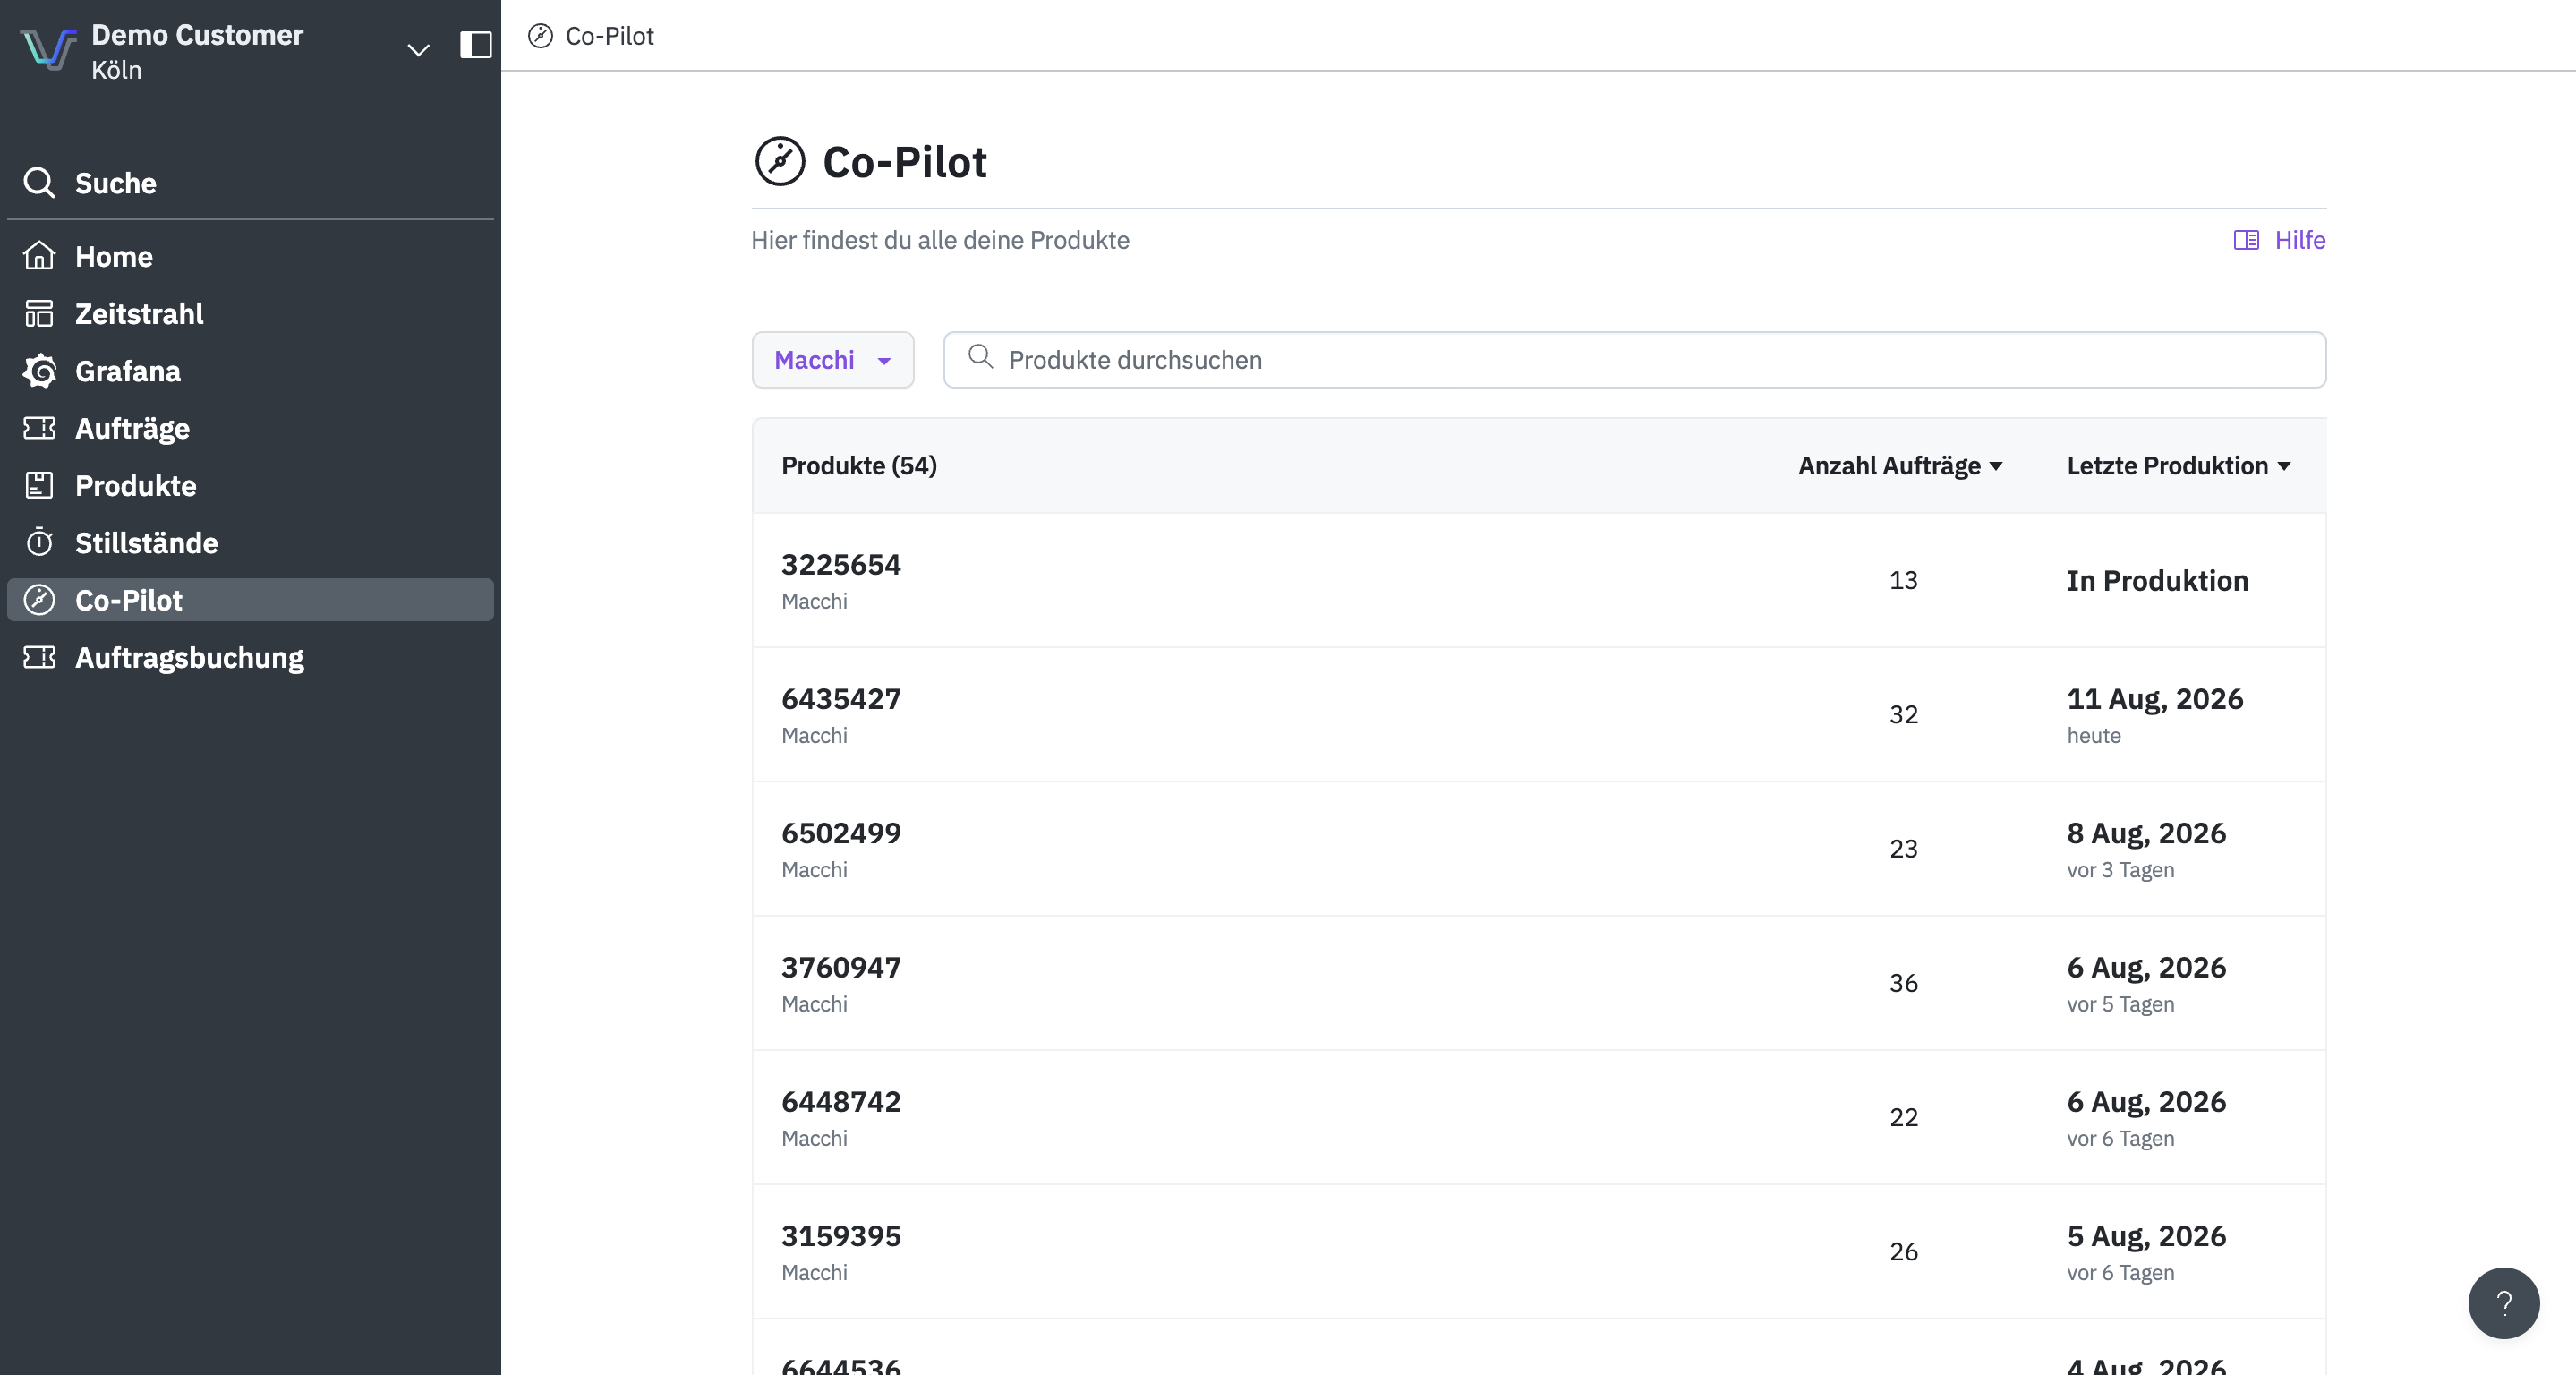Image resolution: width=2576 pixels, height=1375 pixels.
Task: Open product 6448742
Action: click(1538, 1117)
